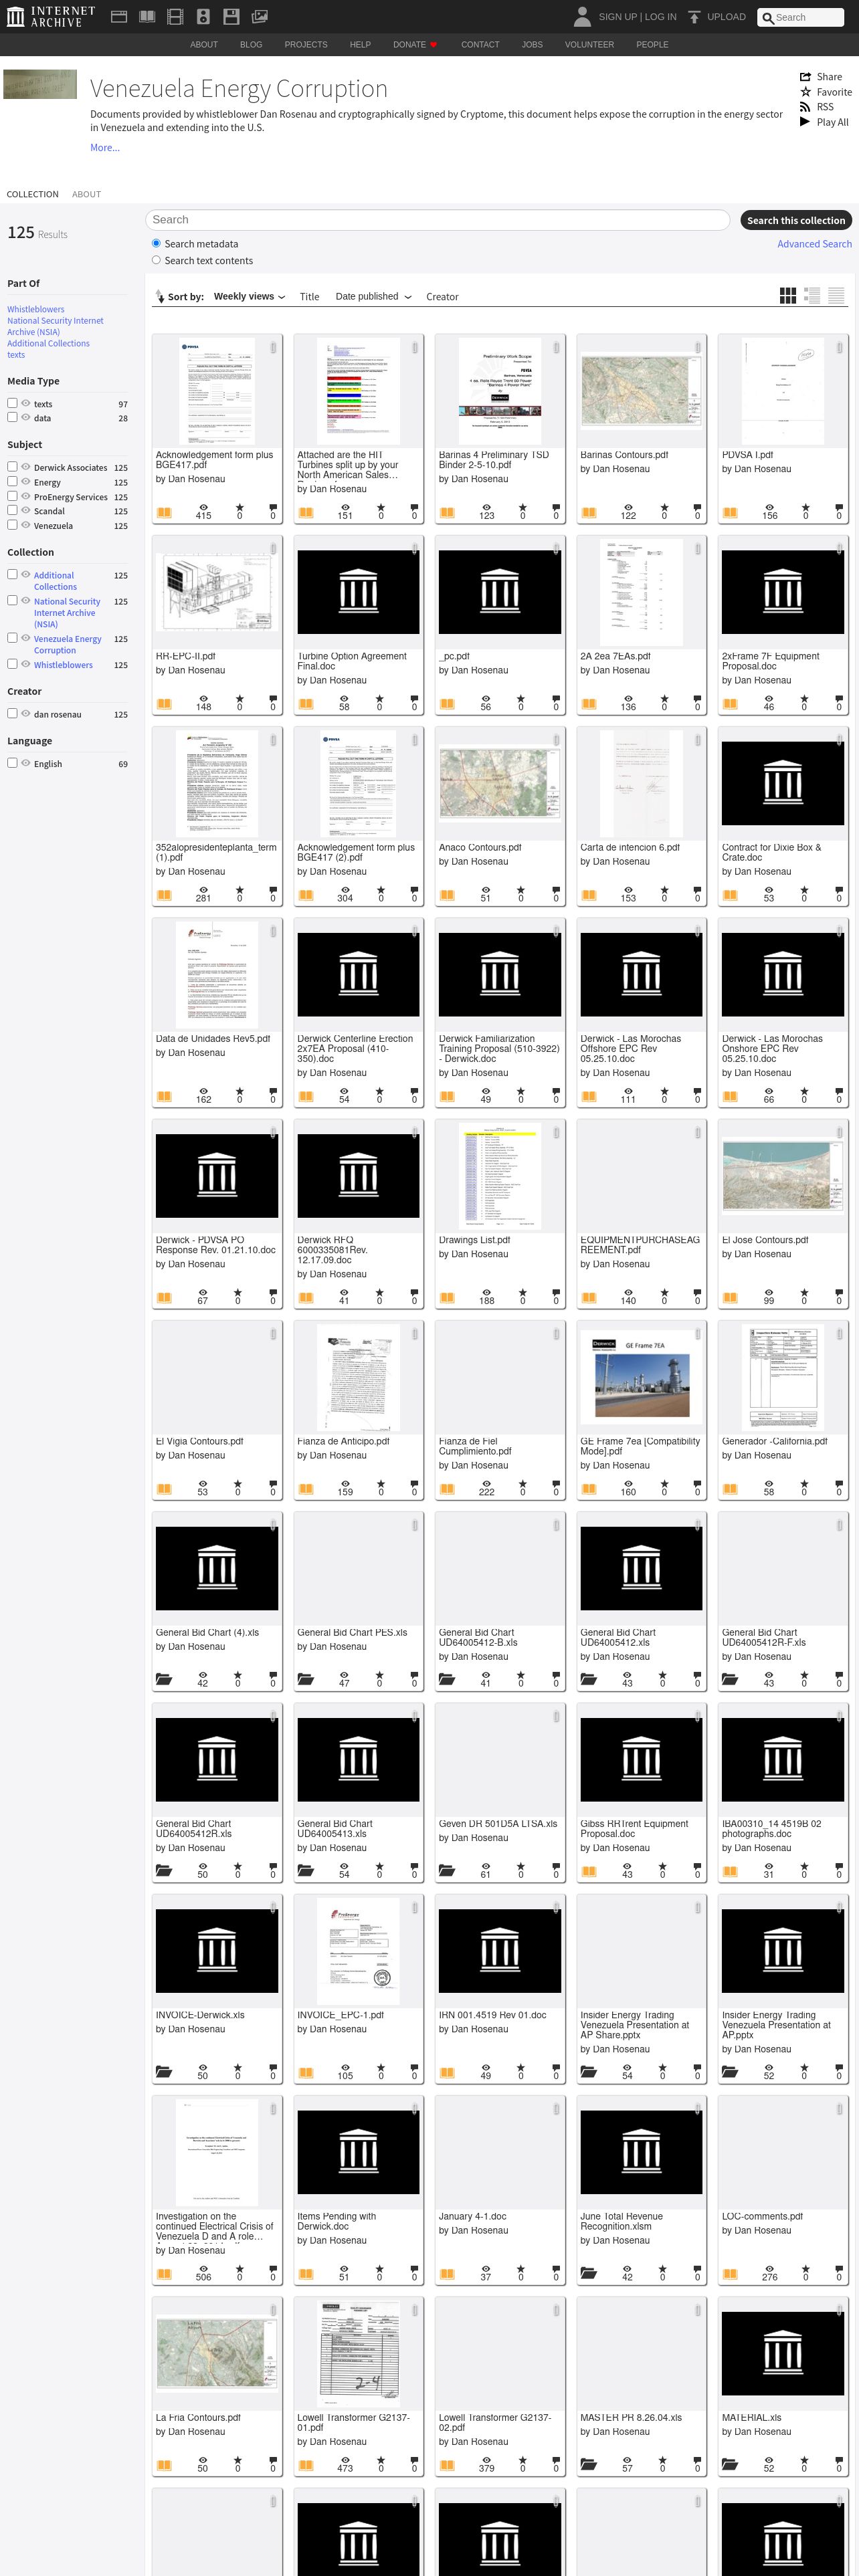859x2576 pixels.
Task: Click folder data icon on INVOICE-Derwick.xls card
Action: 164,2072
